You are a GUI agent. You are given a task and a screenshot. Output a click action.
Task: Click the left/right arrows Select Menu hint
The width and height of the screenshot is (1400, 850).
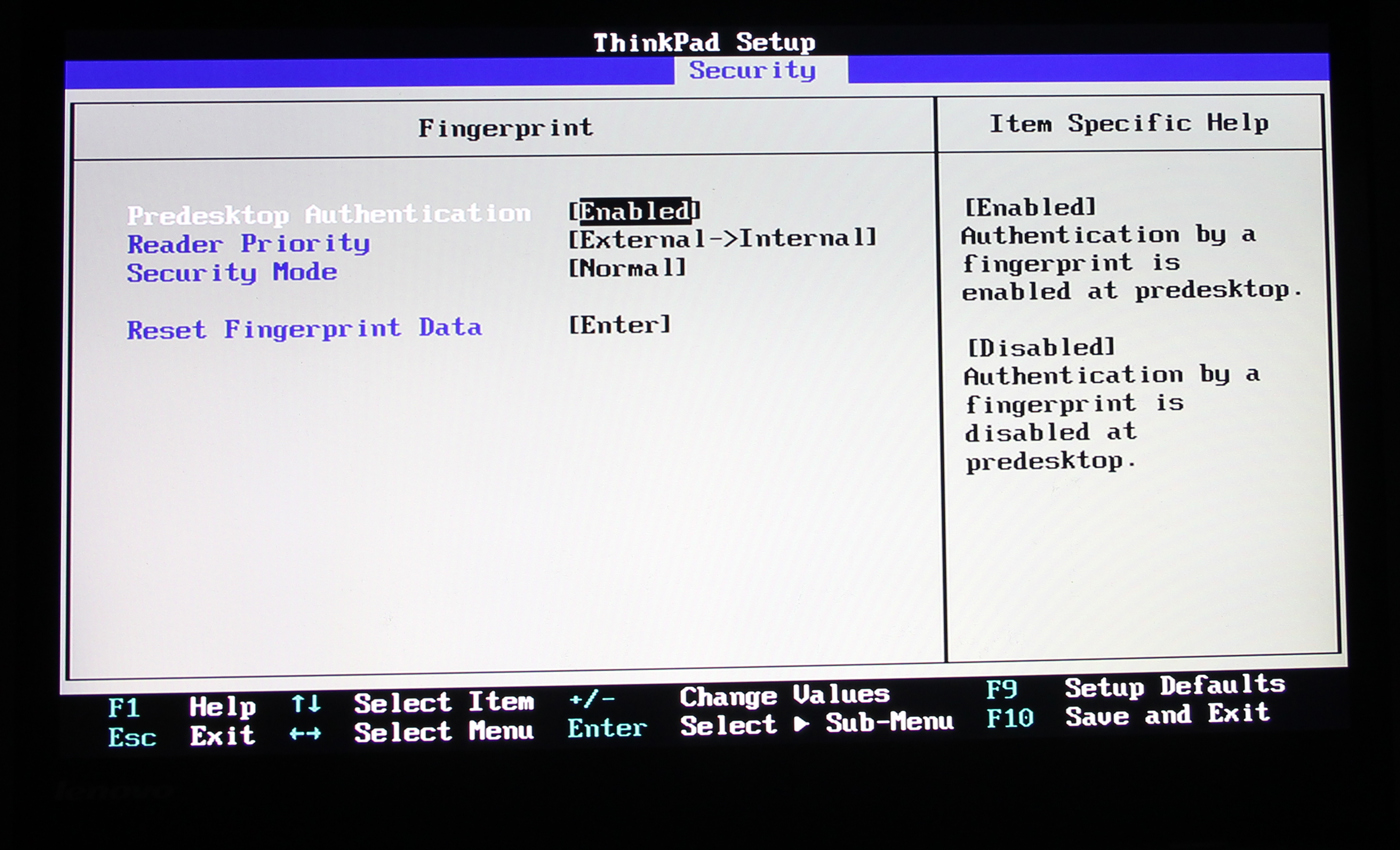(412, 732)
